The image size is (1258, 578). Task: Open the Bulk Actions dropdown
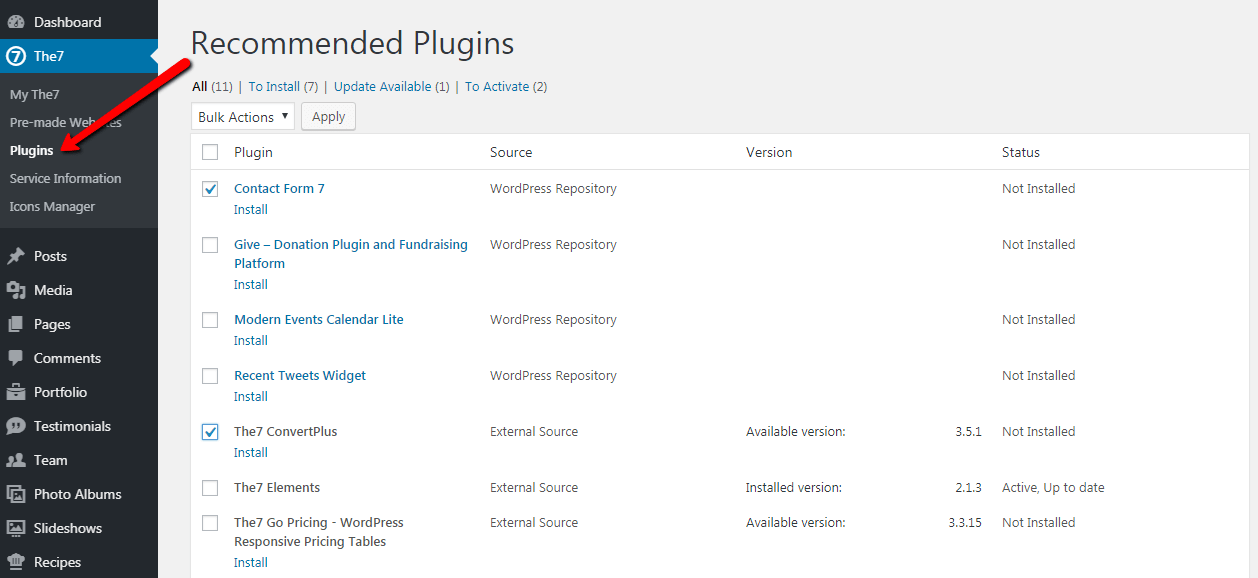(242, 116)
